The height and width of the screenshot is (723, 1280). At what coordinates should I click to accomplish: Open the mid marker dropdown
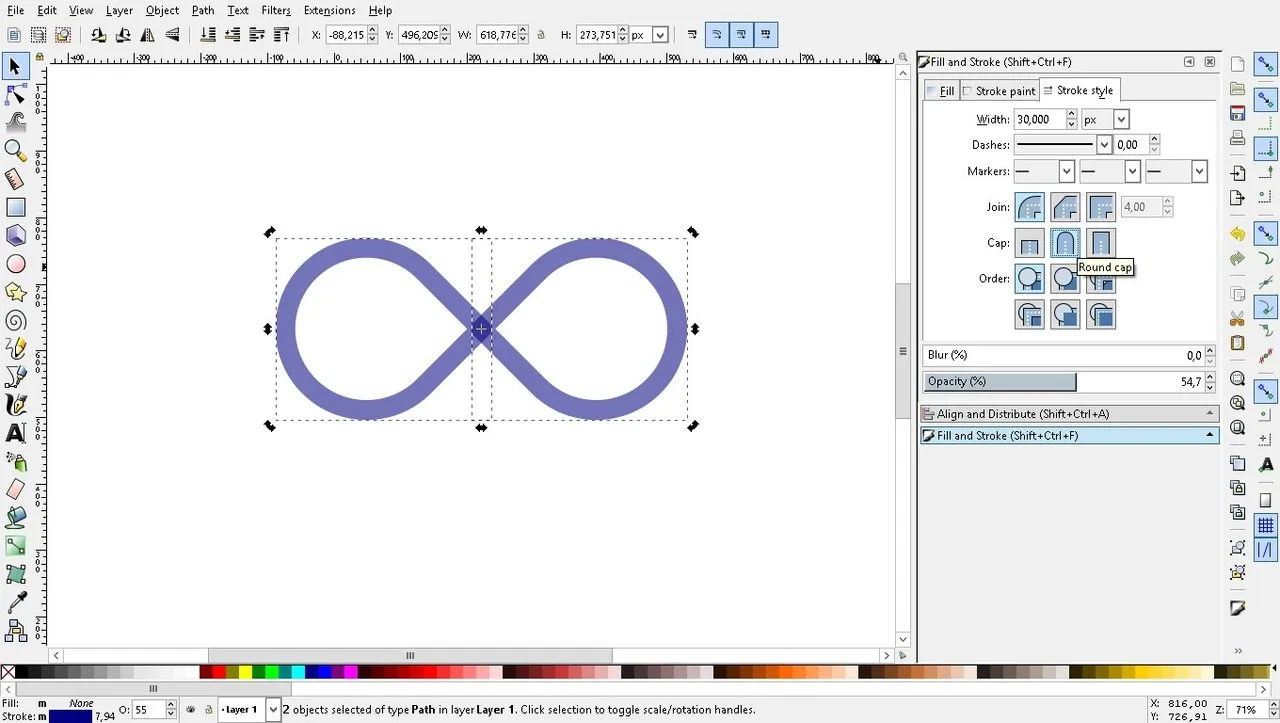pos(1132,172)
